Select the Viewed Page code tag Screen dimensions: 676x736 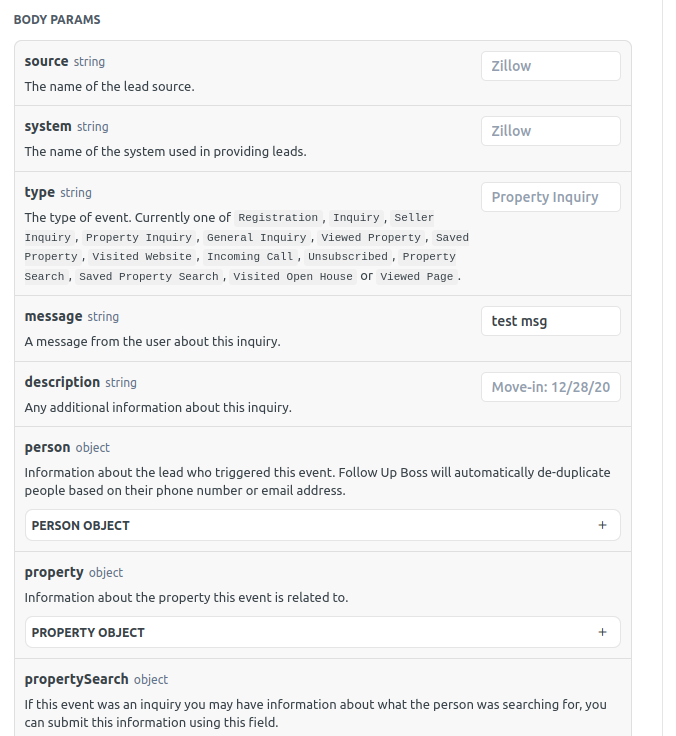pos(416,277)
